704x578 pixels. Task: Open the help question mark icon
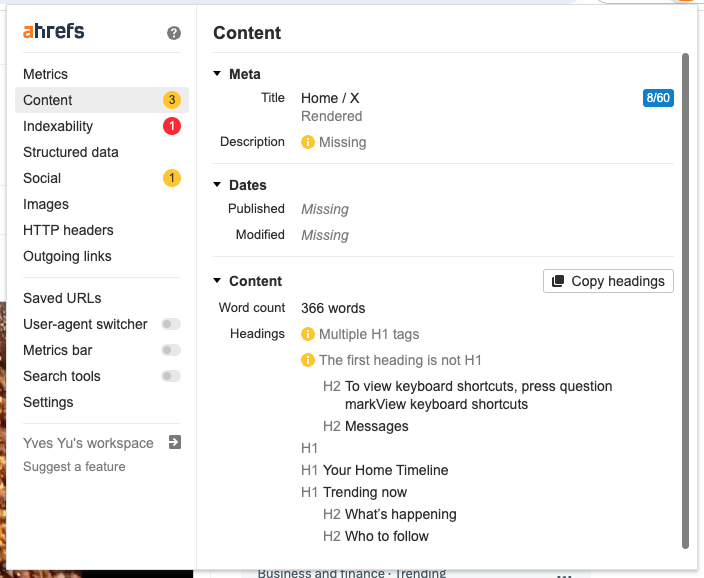pyautogui.click(x=174, y=33)
